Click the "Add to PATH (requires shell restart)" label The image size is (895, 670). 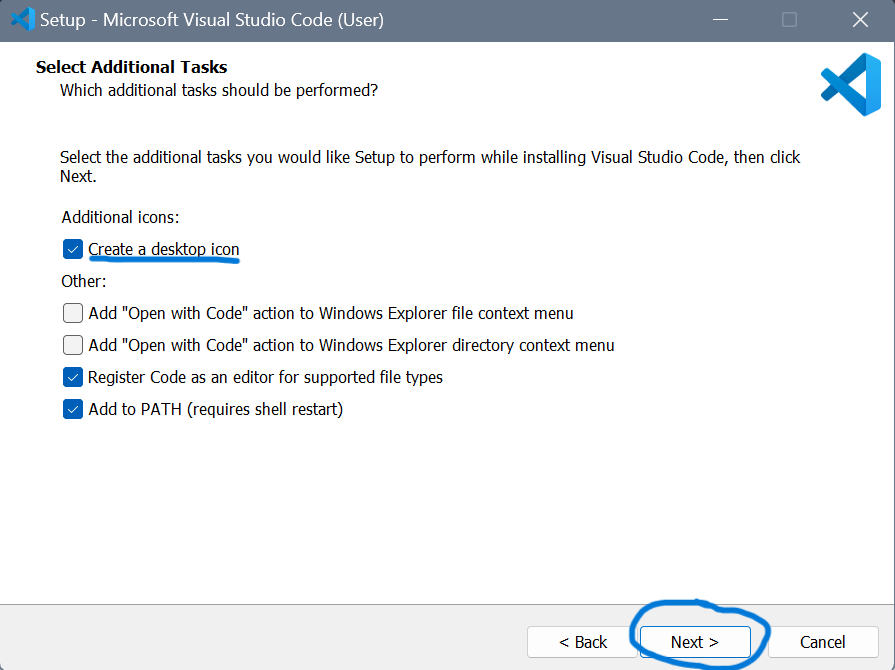216,409
